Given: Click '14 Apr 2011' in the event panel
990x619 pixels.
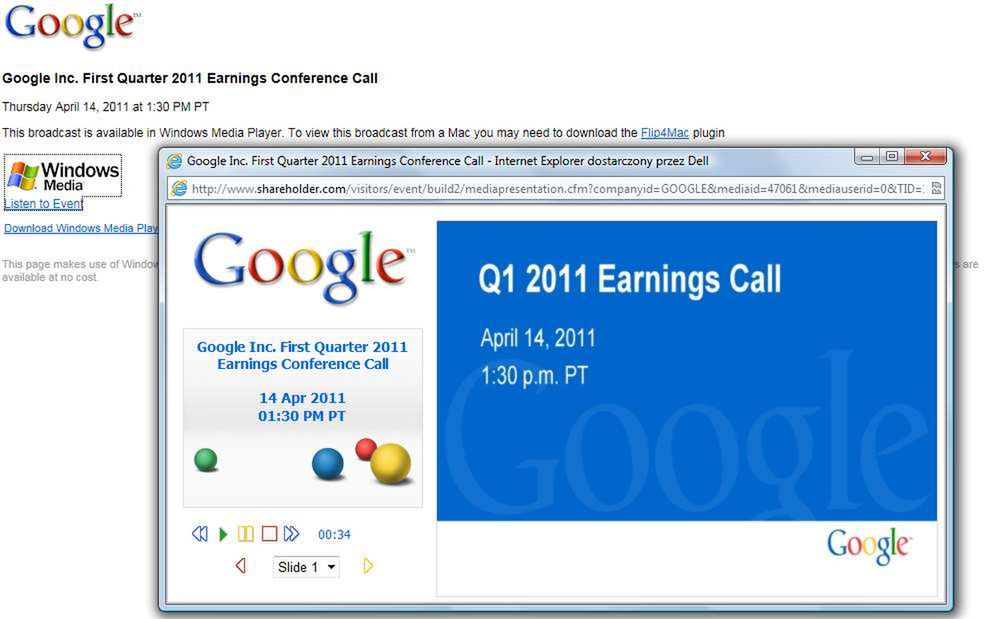Looking at the screenshot, I should pos(302,399).
